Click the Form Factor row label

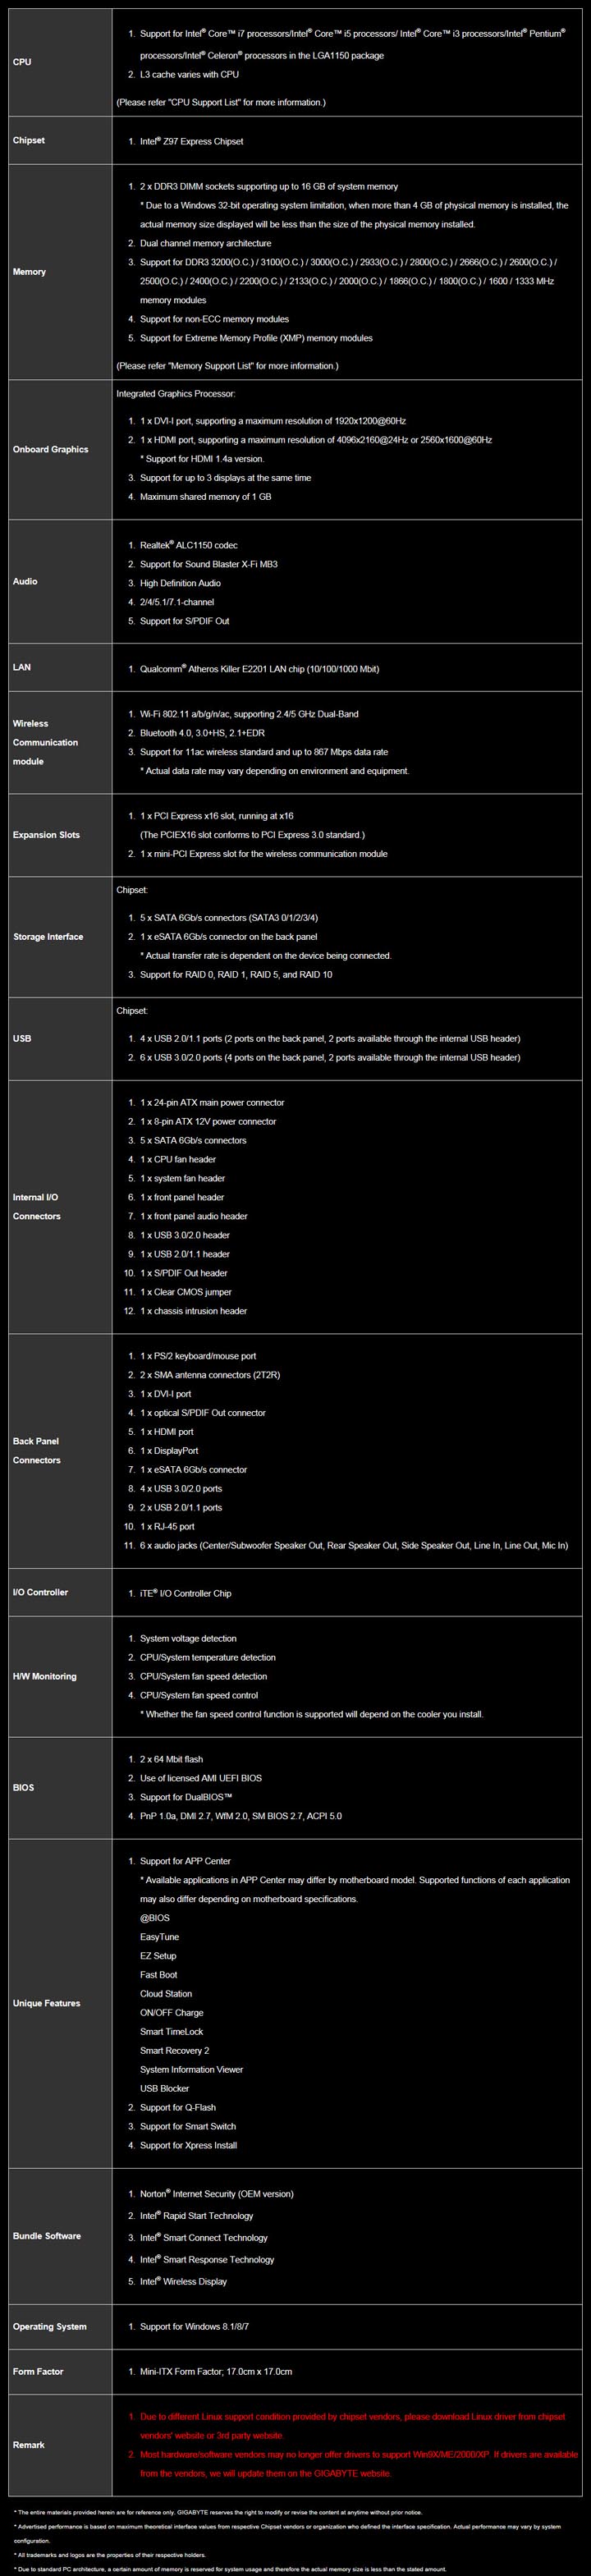click(40, 2372)
